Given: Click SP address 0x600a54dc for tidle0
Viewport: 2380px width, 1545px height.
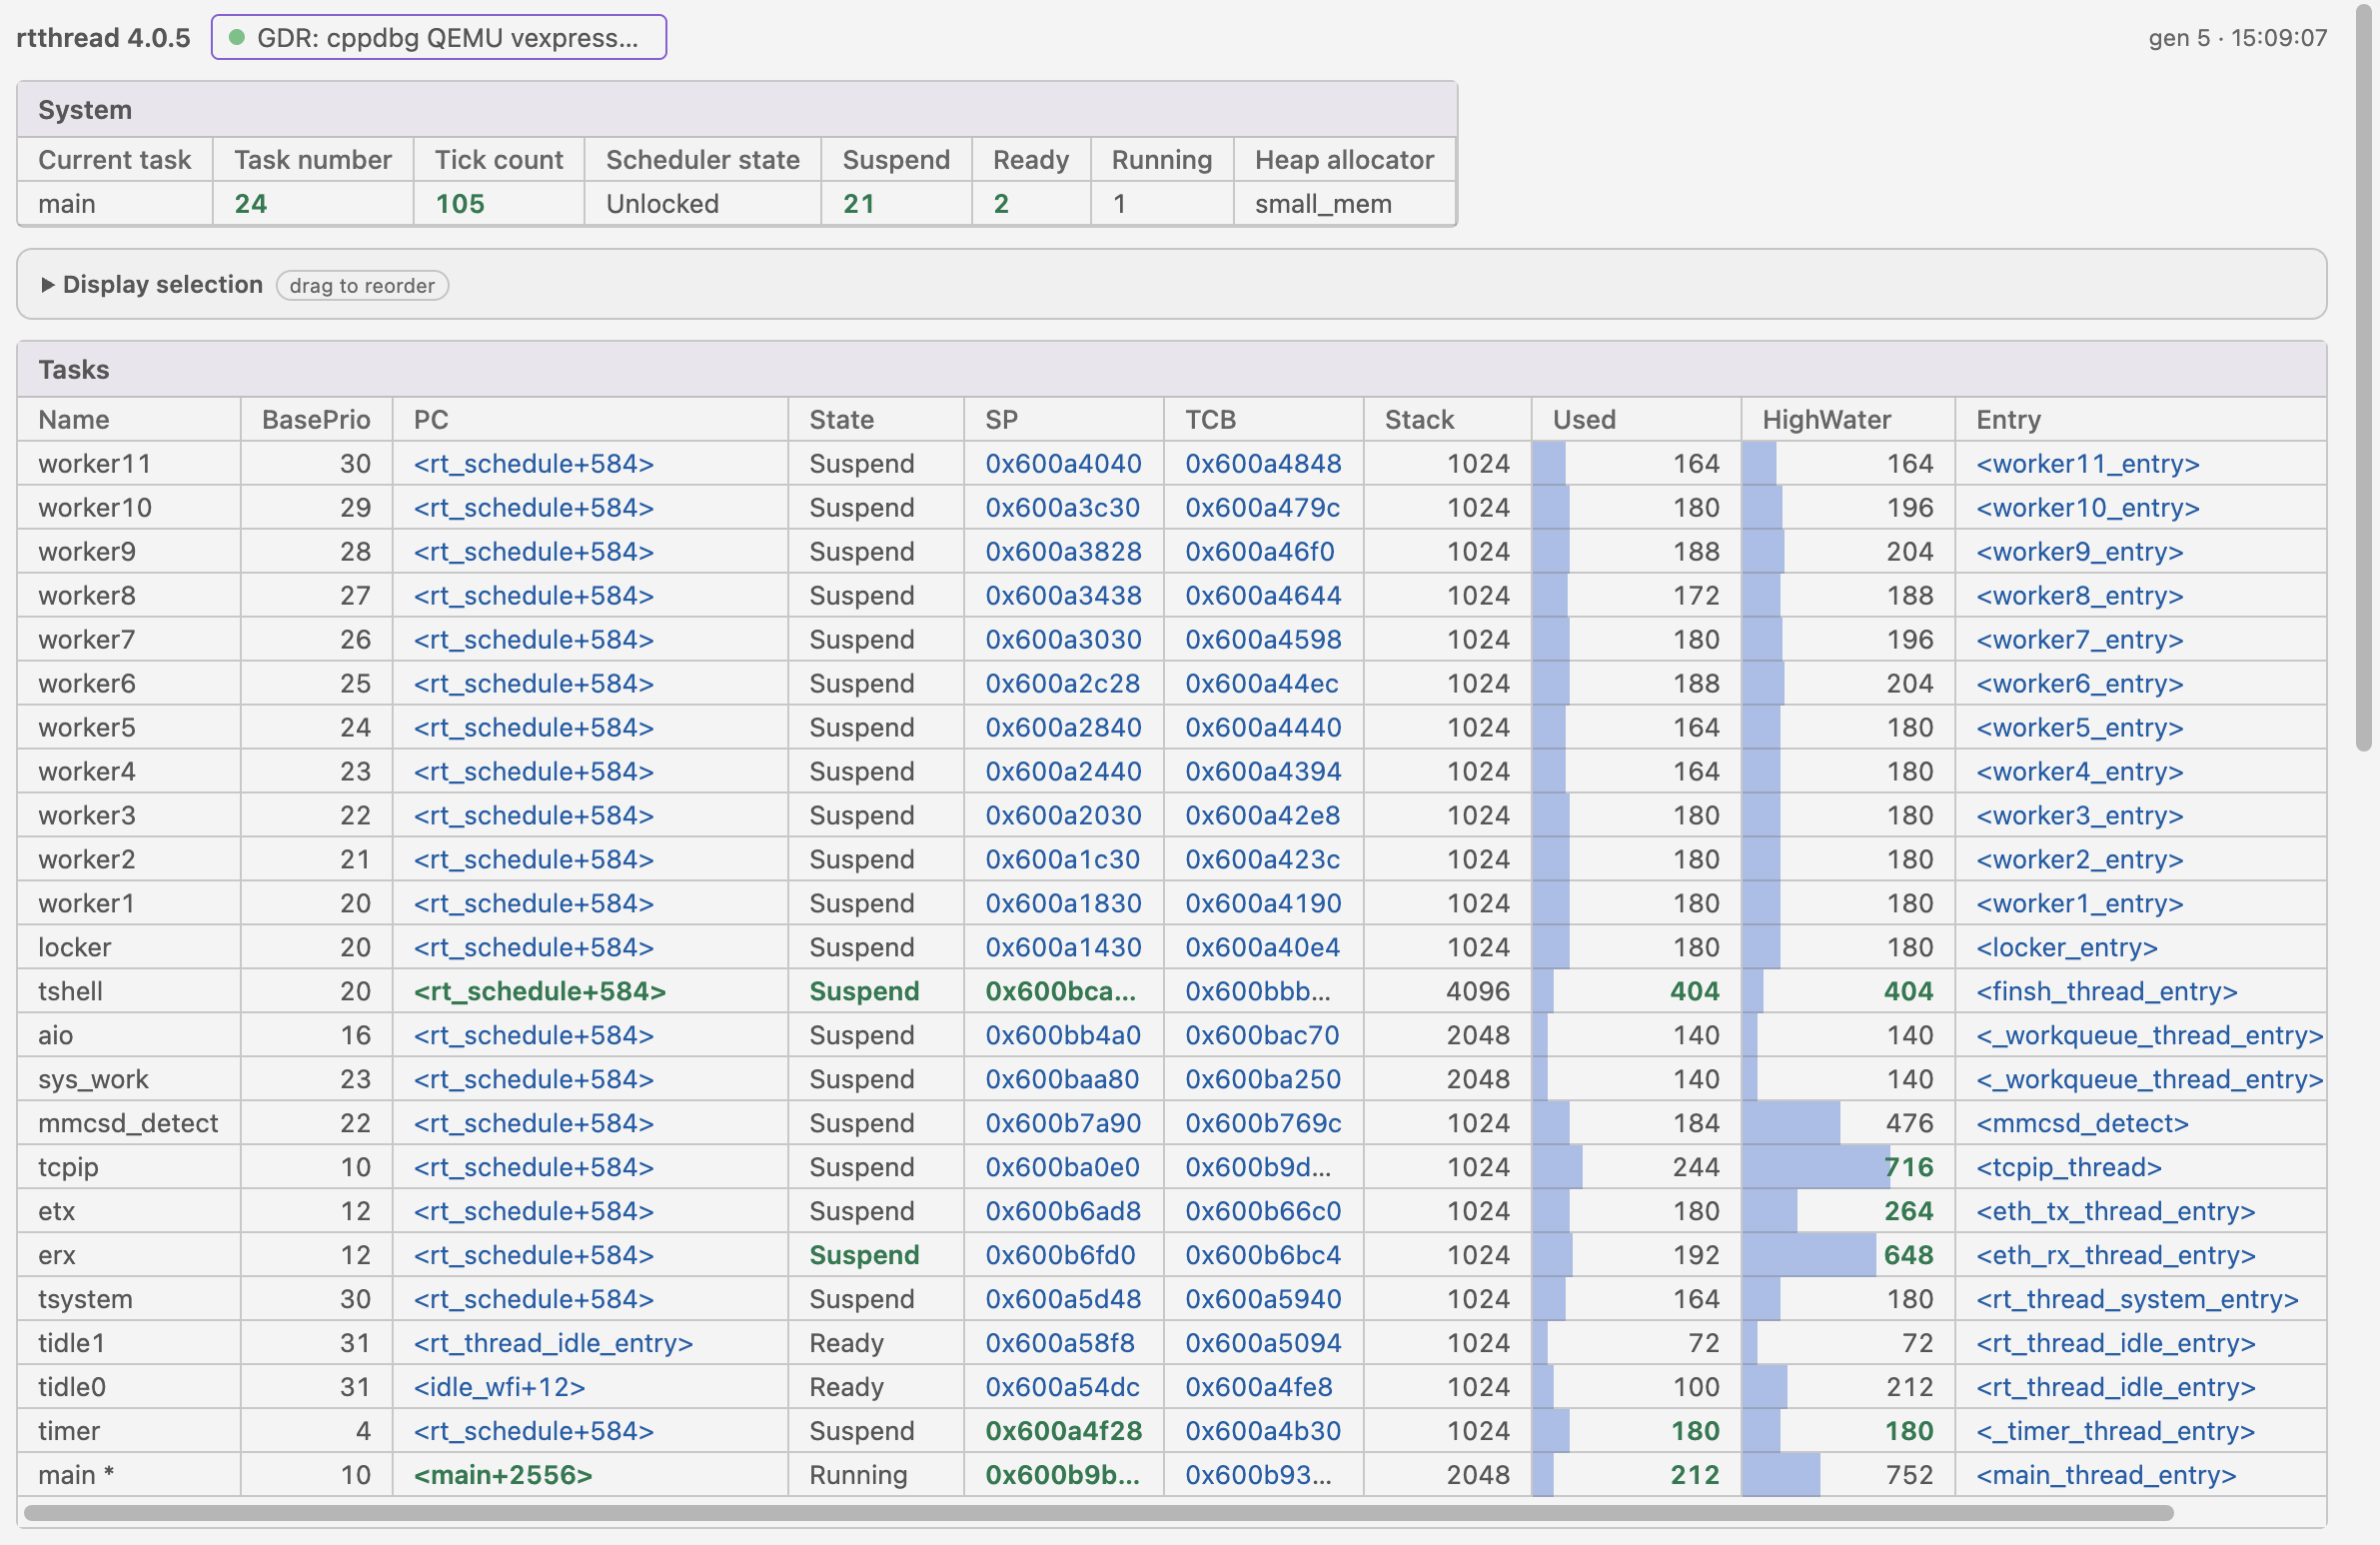Looking at the screenshot, I should [x=1062, y=1388].
